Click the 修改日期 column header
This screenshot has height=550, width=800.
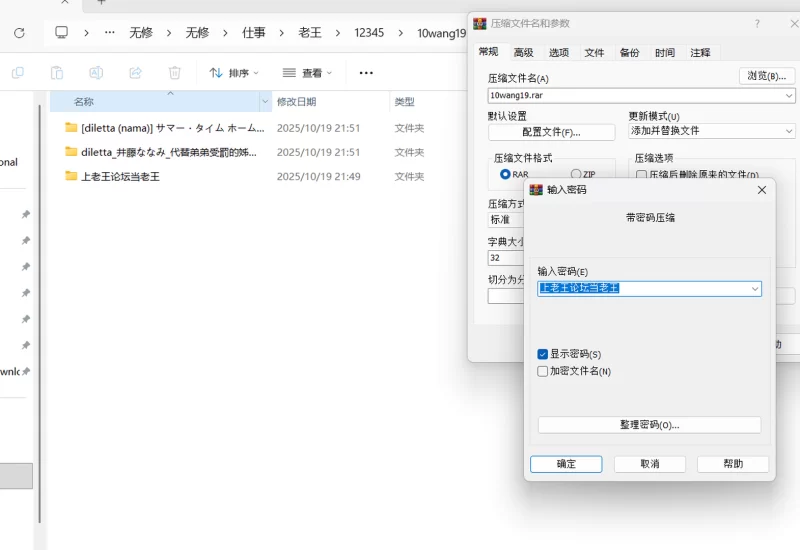[331, 102]
